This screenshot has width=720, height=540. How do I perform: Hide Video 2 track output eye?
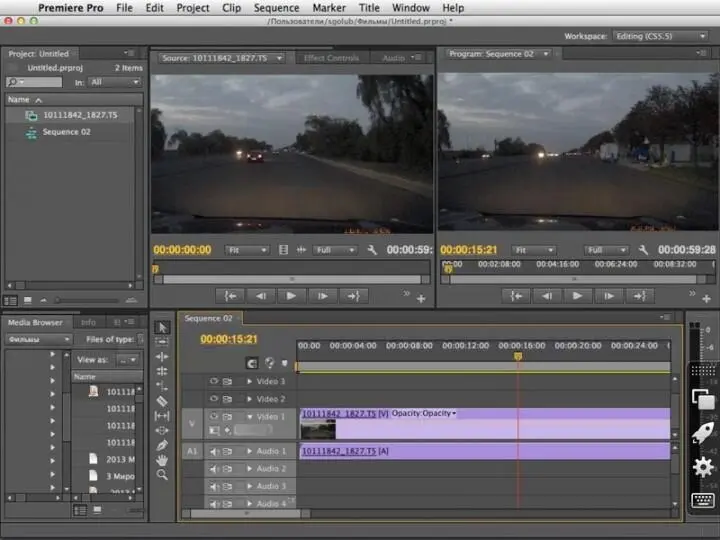[x=214, y=399]
